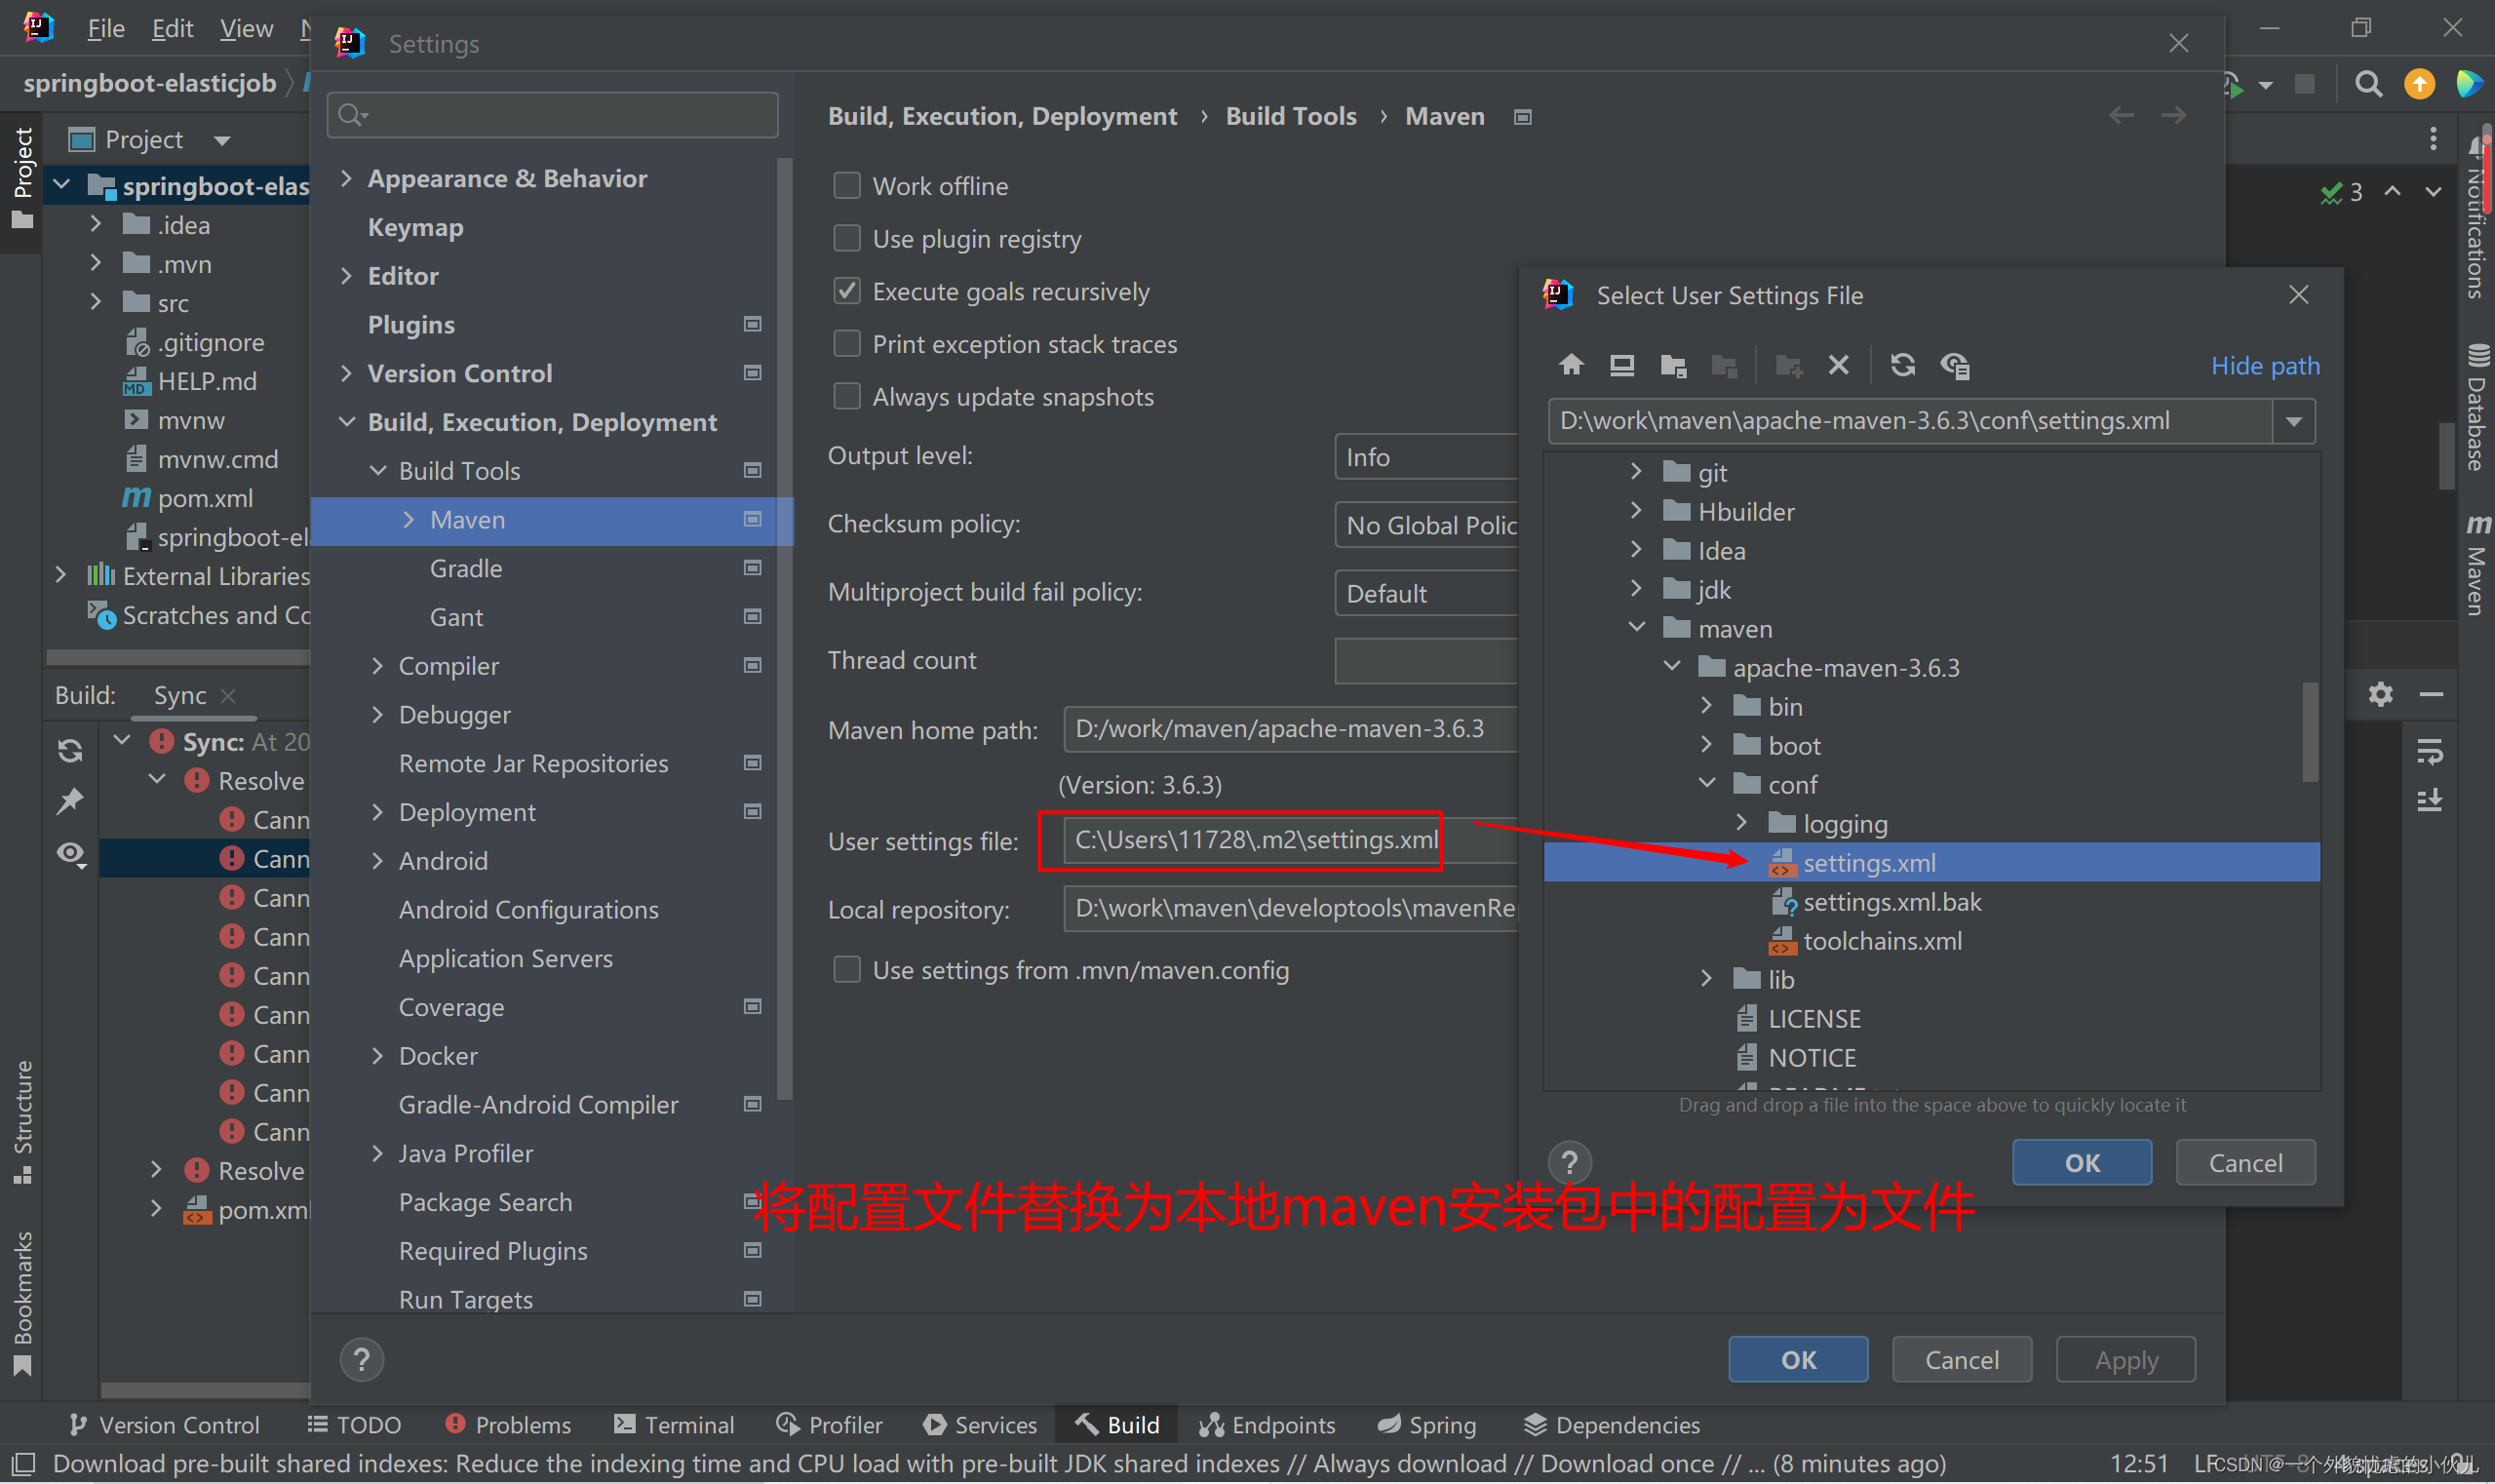Expand Compiler settings section
2495x1484 pixels.
(377, 666)
